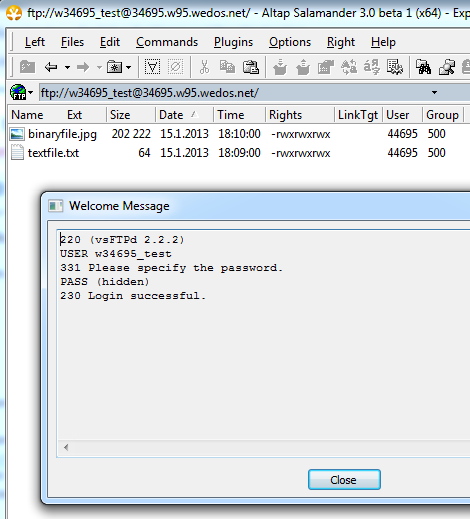Screen dimensions: 470x519
Task: Click the Unpack files icon
Action: 303,67
